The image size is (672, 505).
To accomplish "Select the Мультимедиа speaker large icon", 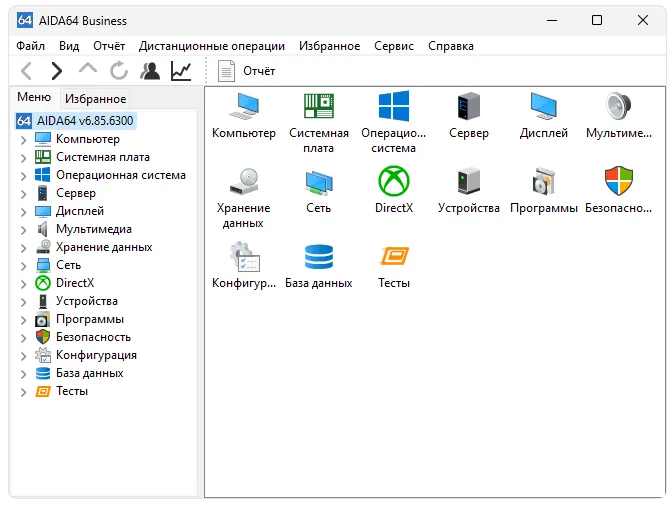I will (618, 105).
